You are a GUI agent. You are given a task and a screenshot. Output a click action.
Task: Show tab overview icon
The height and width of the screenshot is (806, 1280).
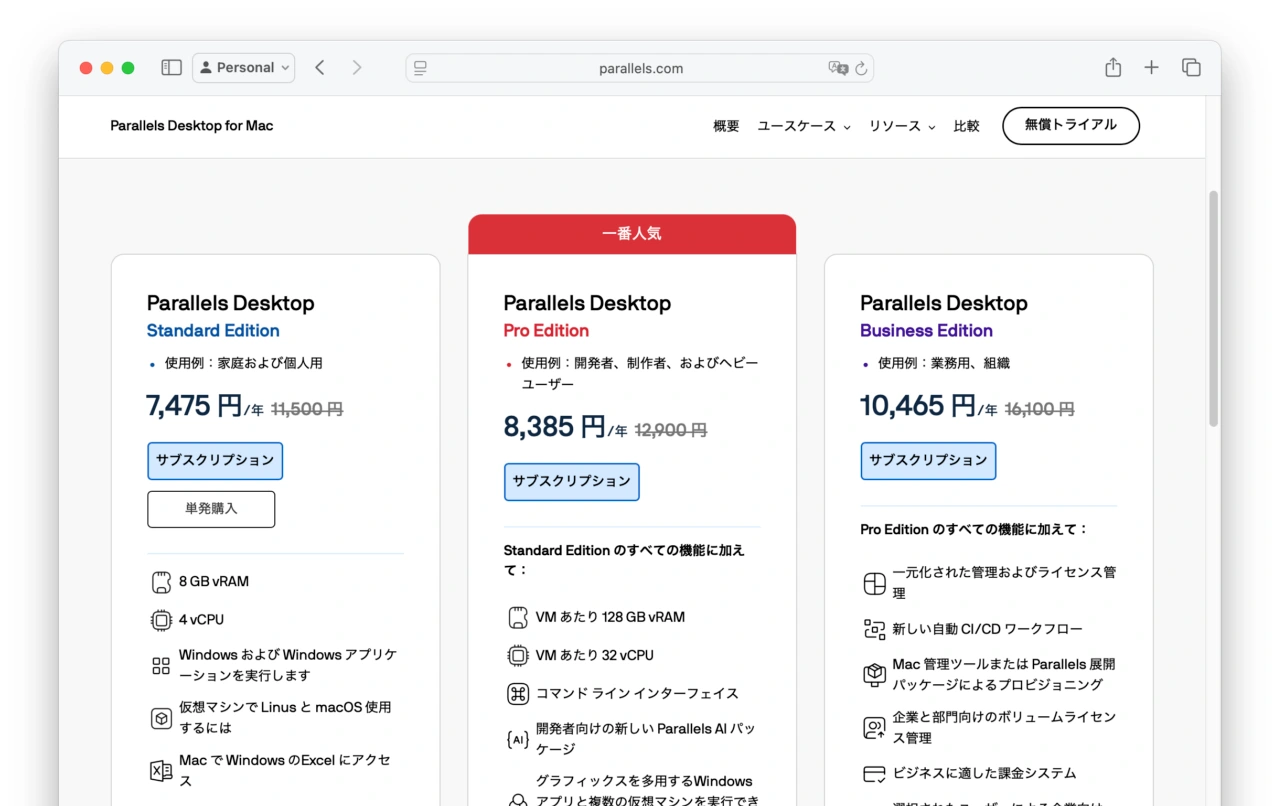1191,68
